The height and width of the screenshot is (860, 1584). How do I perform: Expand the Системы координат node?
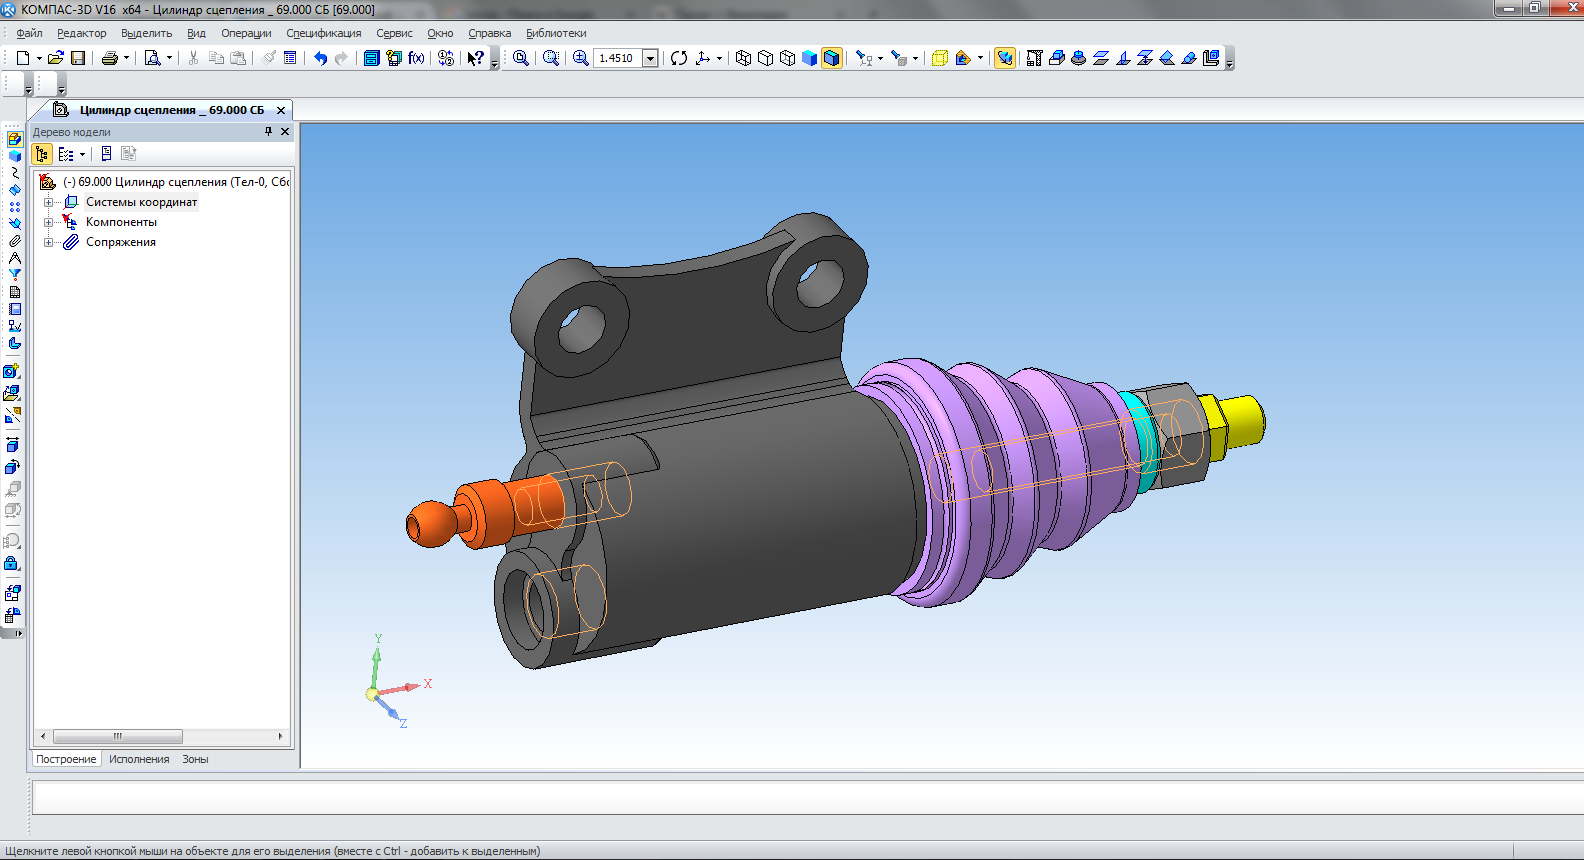point(48,202)
